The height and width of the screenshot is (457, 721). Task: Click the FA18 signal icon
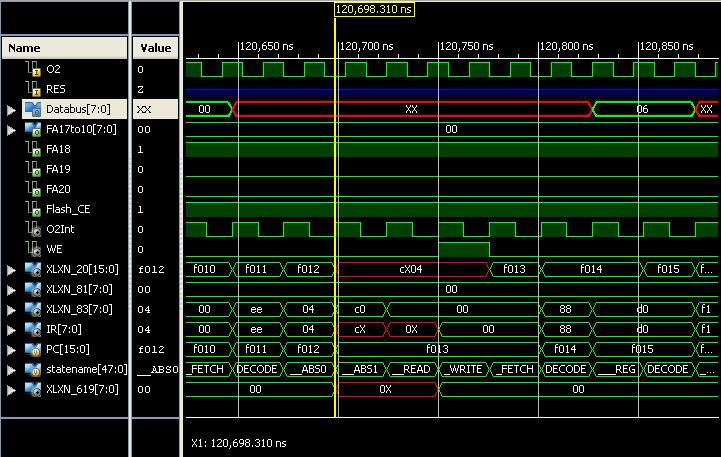pyautogui.click(x=32, y=149)
